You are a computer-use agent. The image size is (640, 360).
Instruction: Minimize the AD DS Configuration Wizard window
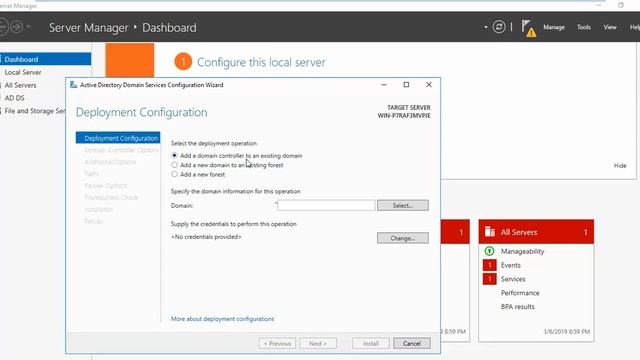[384, 84]
